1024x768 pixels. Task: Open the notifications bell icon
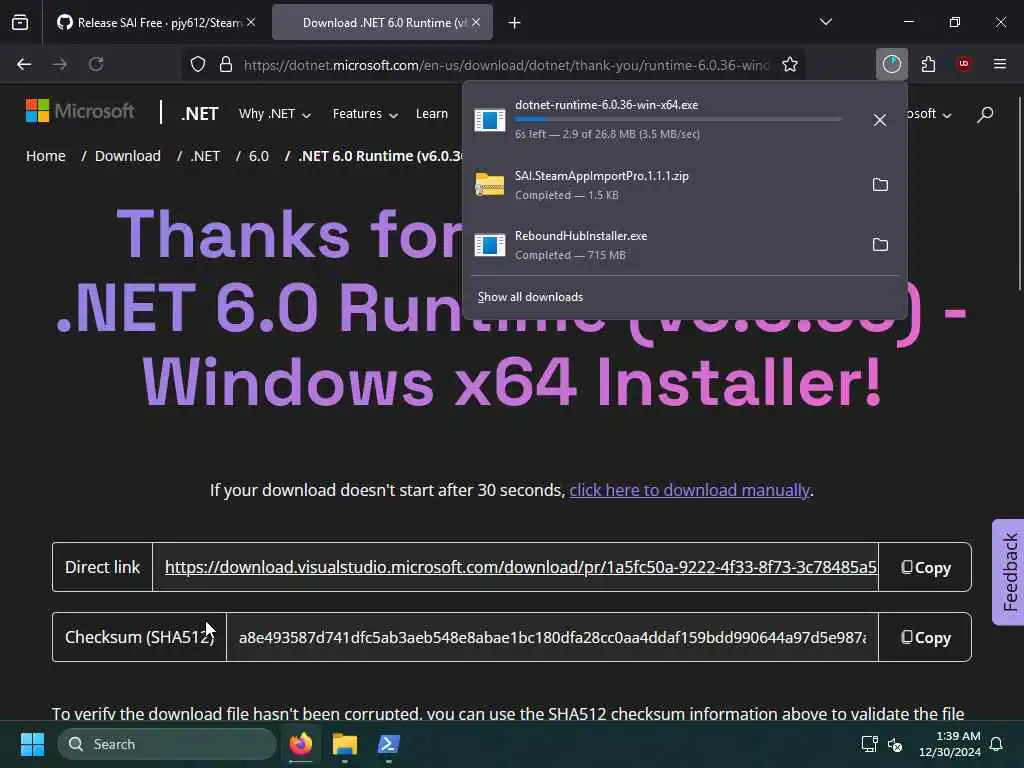(x=997, y=744)
